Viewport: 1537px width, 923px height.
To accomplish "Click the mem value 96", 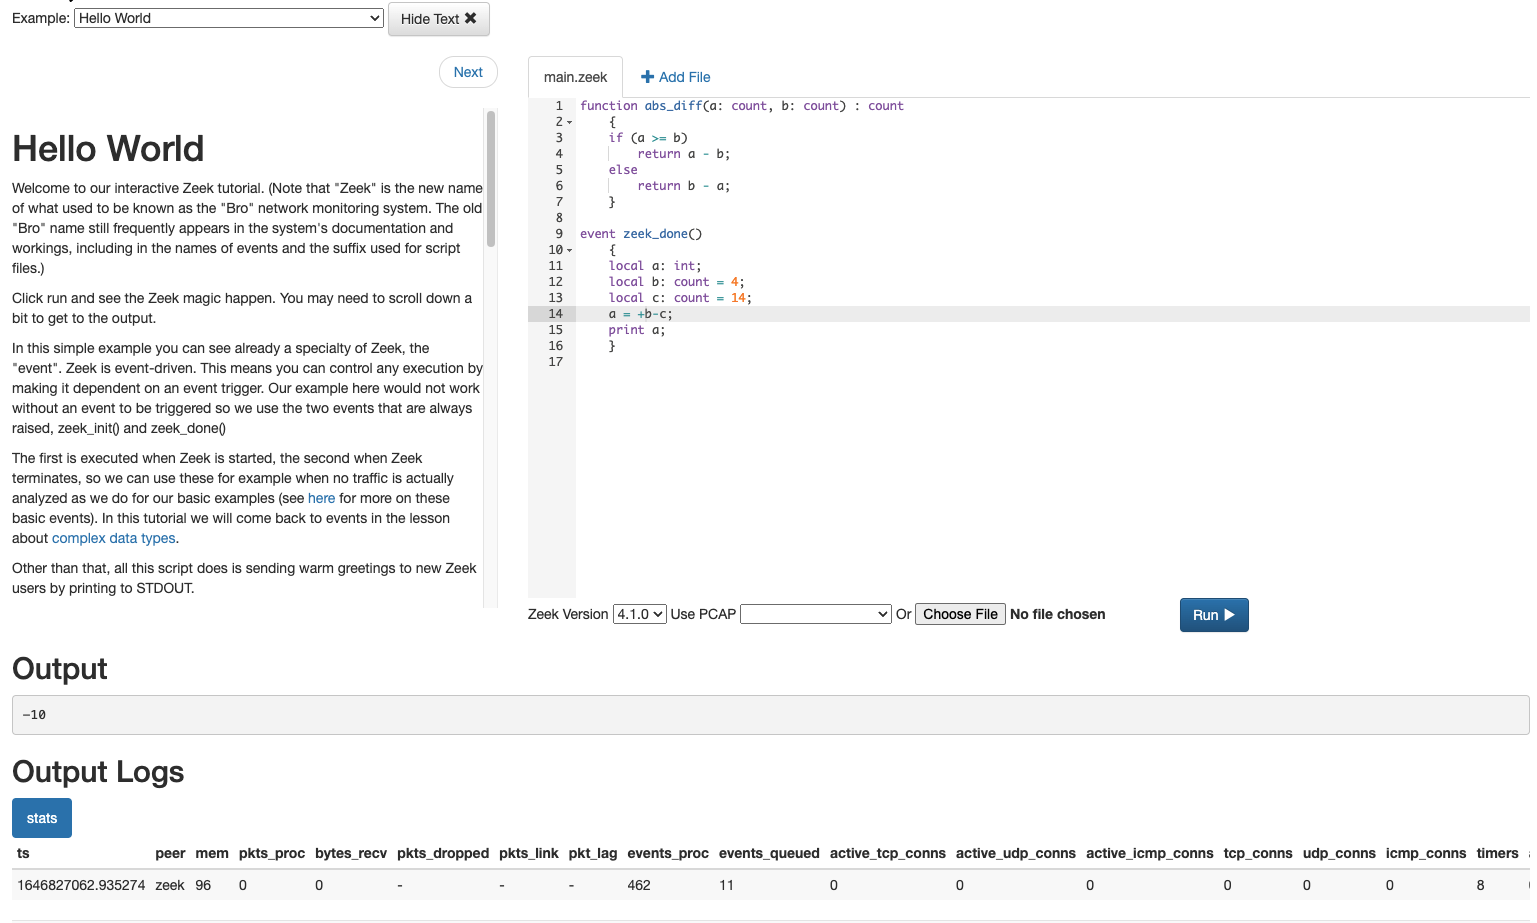I will point(203,885).
